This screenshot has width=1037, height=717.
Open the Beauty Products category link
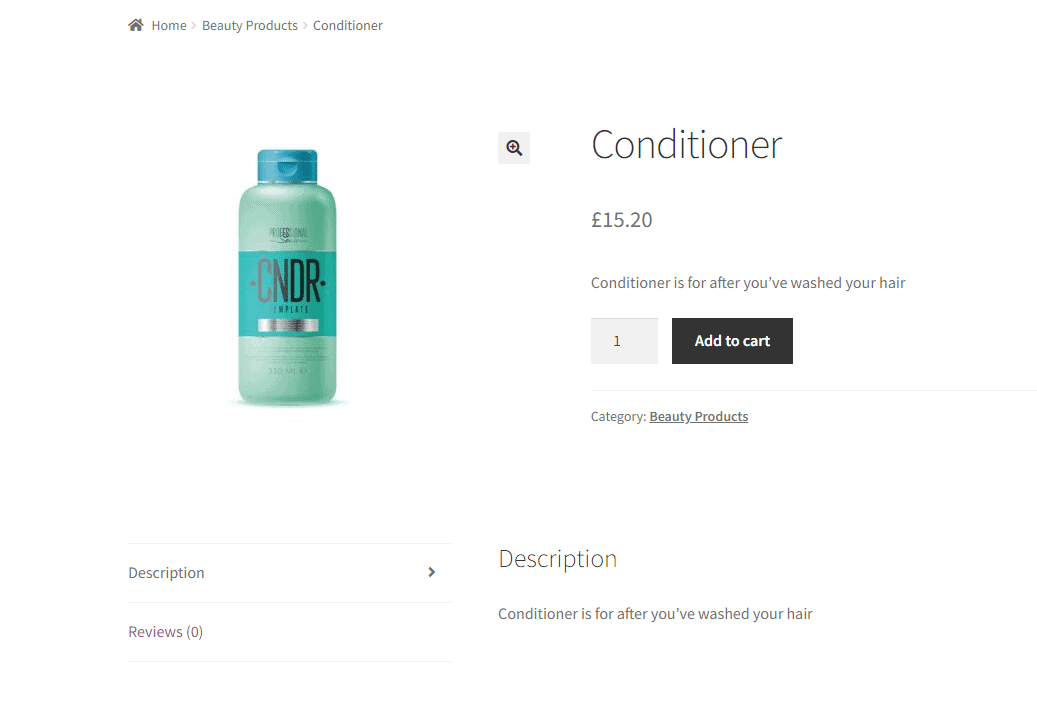(x=698, y=416)
